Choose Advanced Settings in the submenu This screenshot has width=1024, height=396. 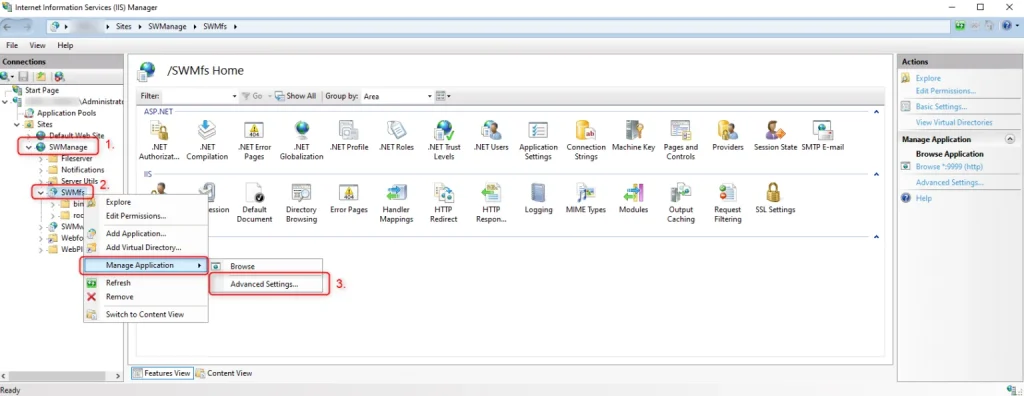(266, 284)
